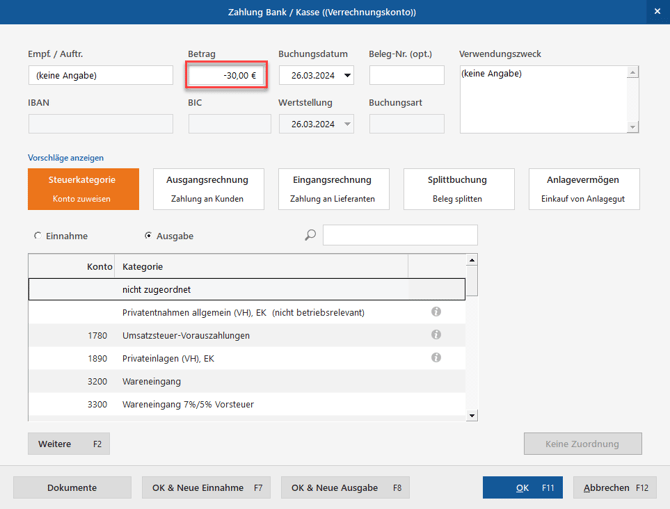Viewport: 670px width, 509px height.
Task: Click into the Betrag amount field
Action: pyautogui.click(x=227, y=75)
